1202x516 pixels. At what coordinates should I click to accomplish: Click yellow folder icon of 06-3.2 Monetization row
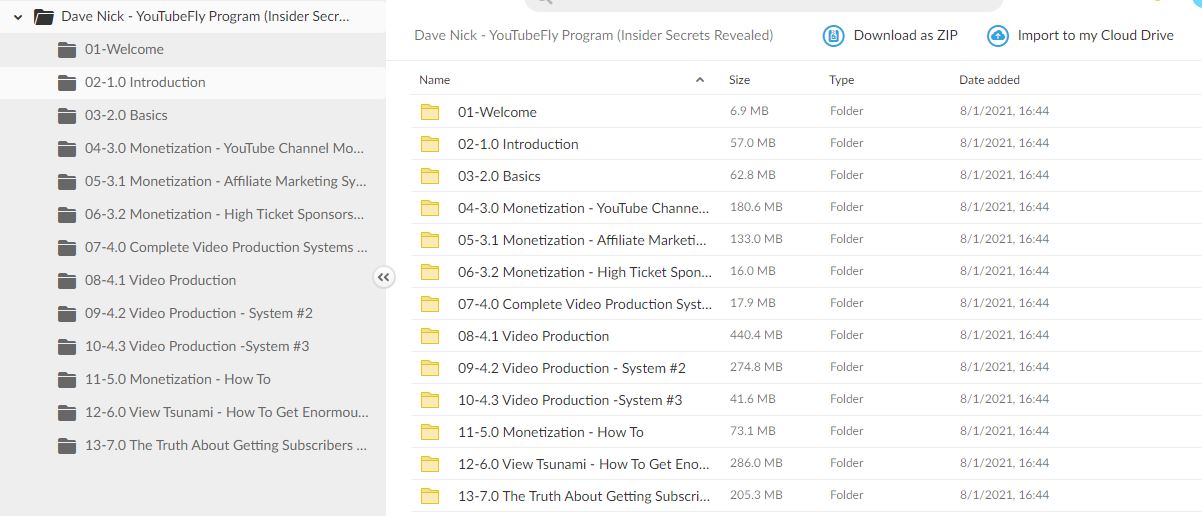(x=430, y=272)
